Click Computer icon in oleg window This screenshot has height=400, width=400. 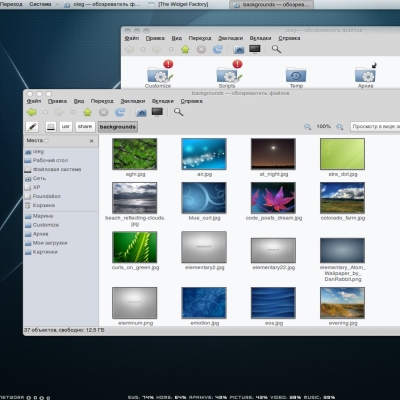255,49
